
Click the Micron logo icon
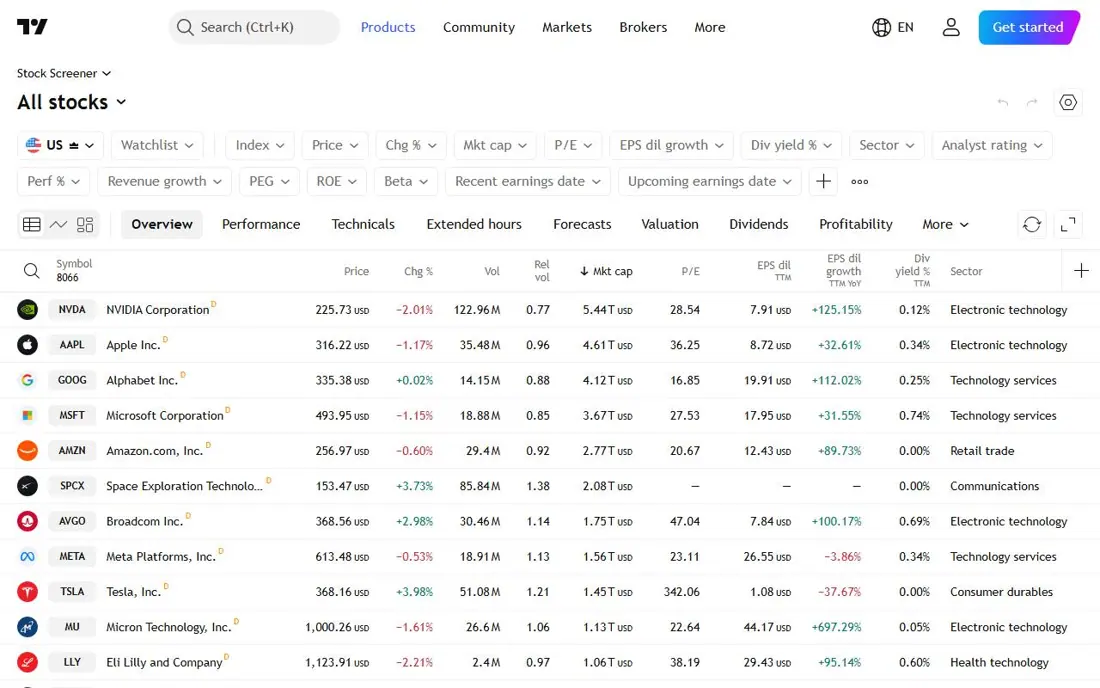(x=27, y=627)
